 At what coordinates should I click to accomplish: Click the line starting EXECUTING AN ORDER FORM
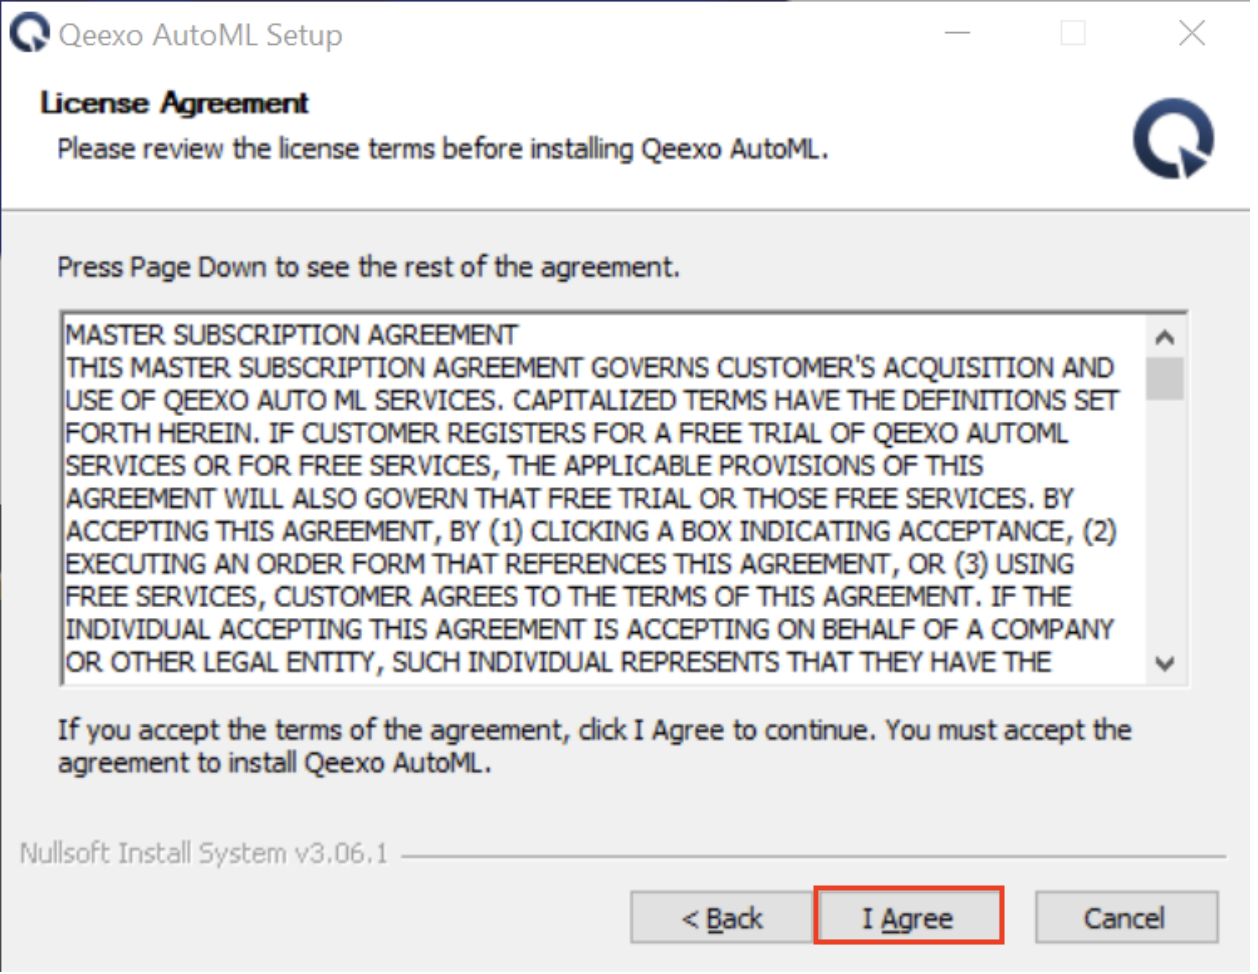570,564
